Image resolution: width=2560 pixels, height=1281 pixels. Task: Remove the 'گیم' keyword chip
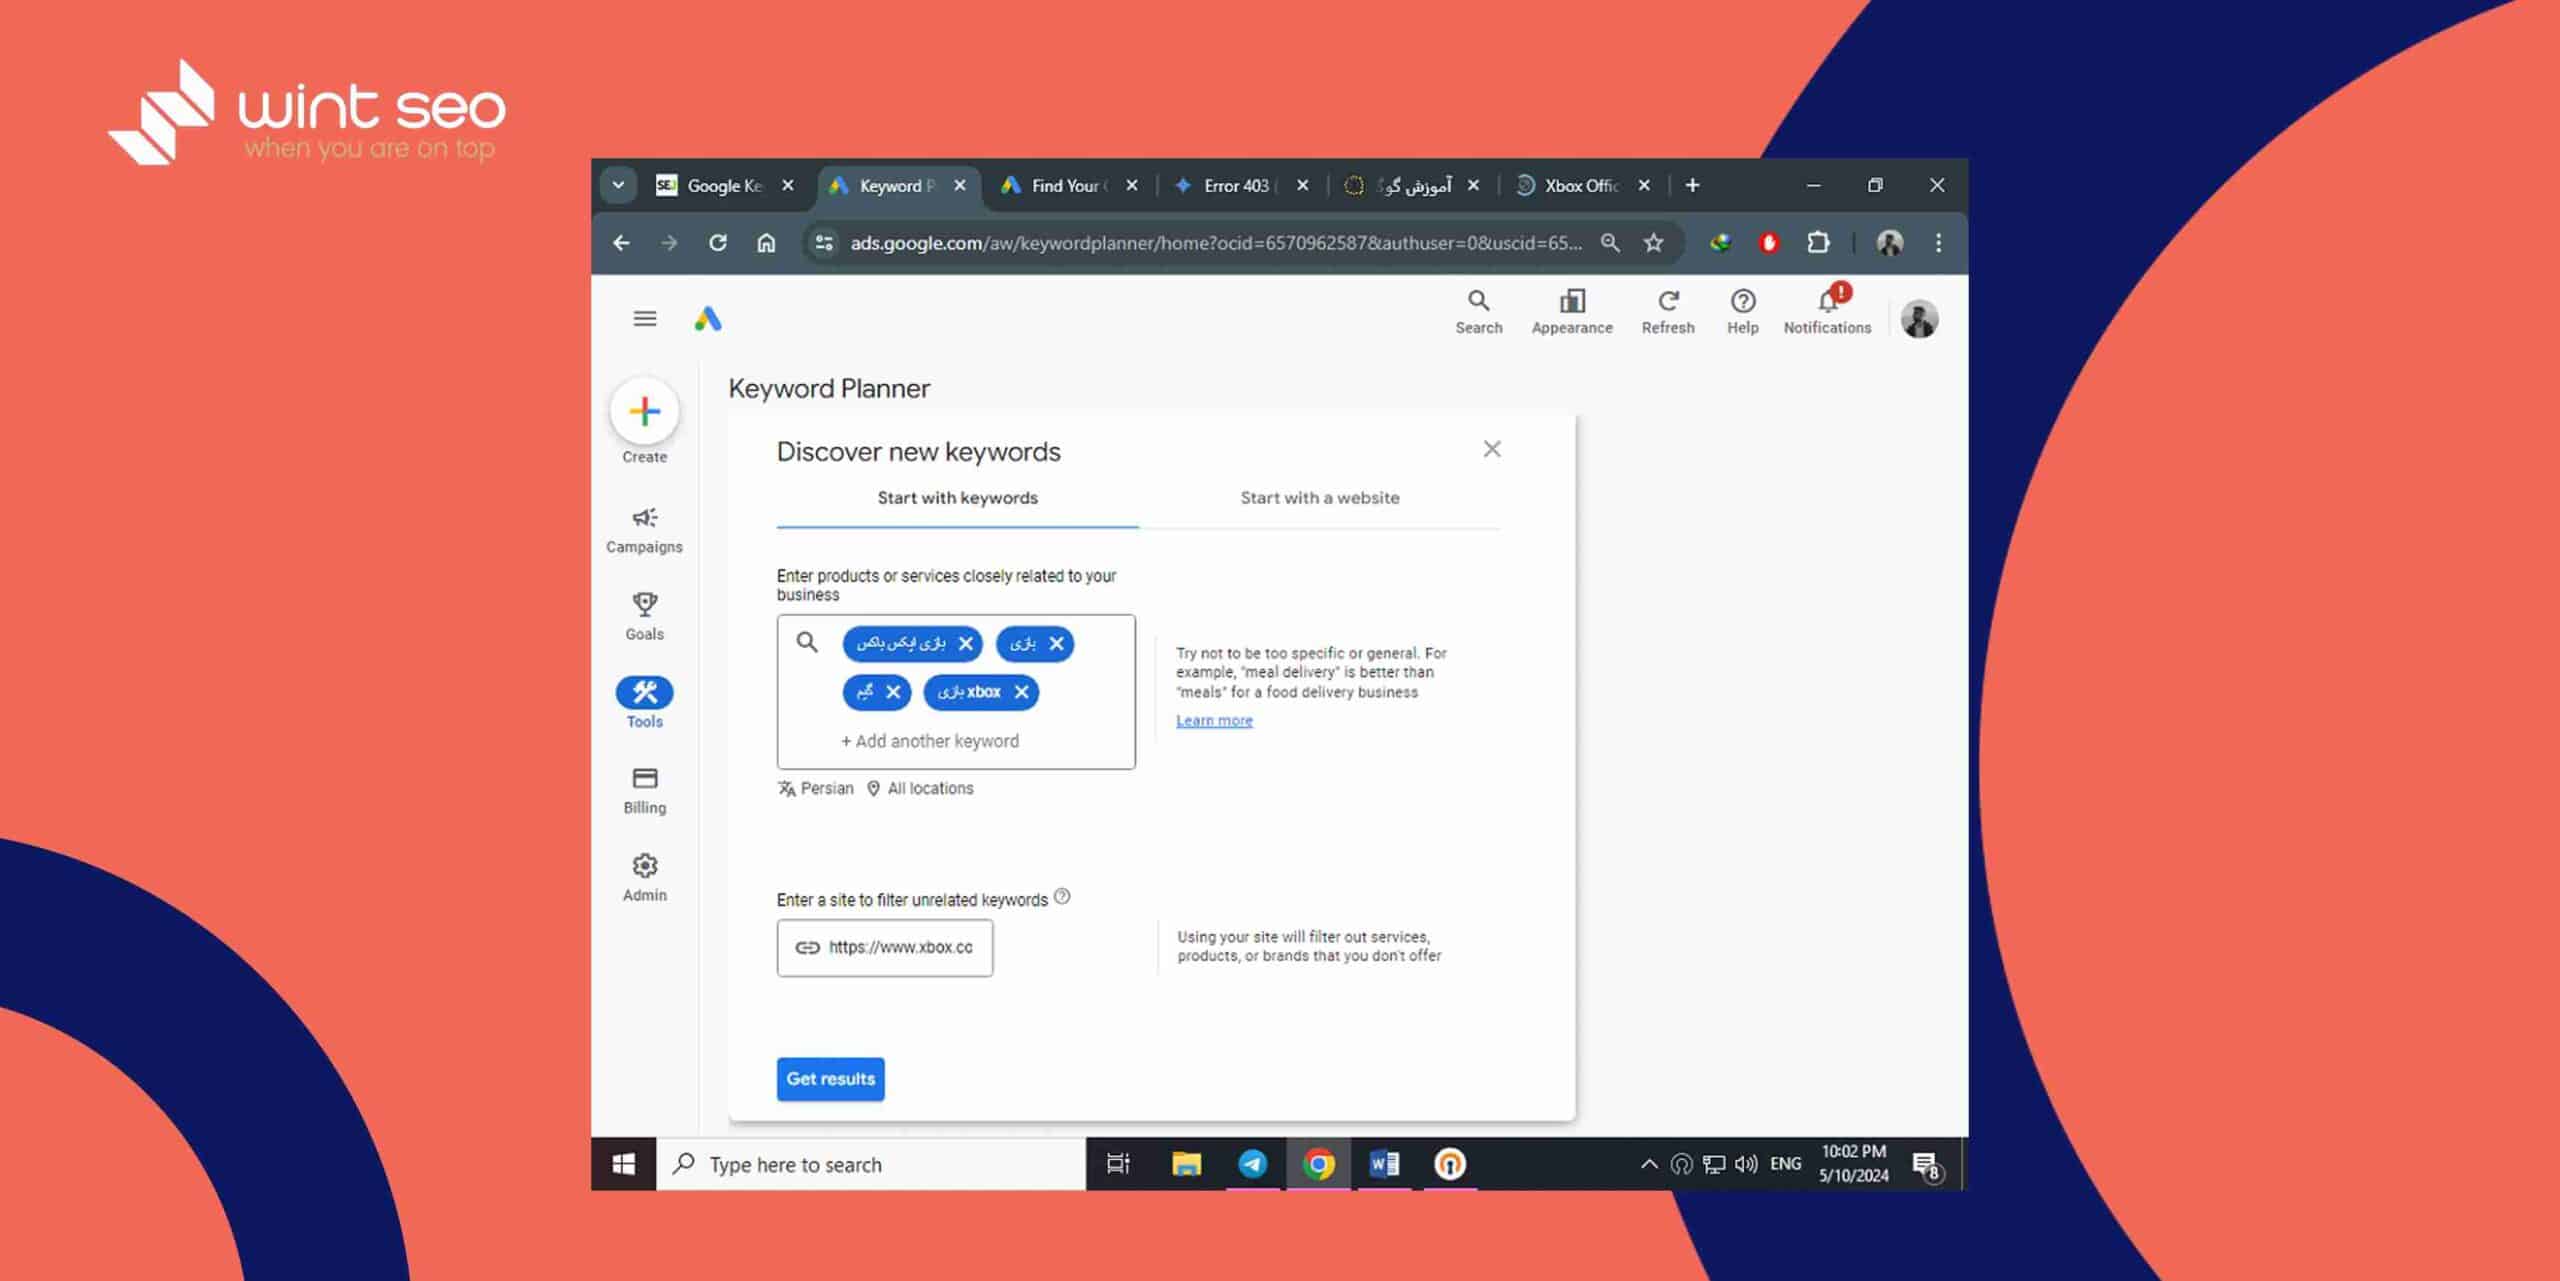click(x=893, y=692)
